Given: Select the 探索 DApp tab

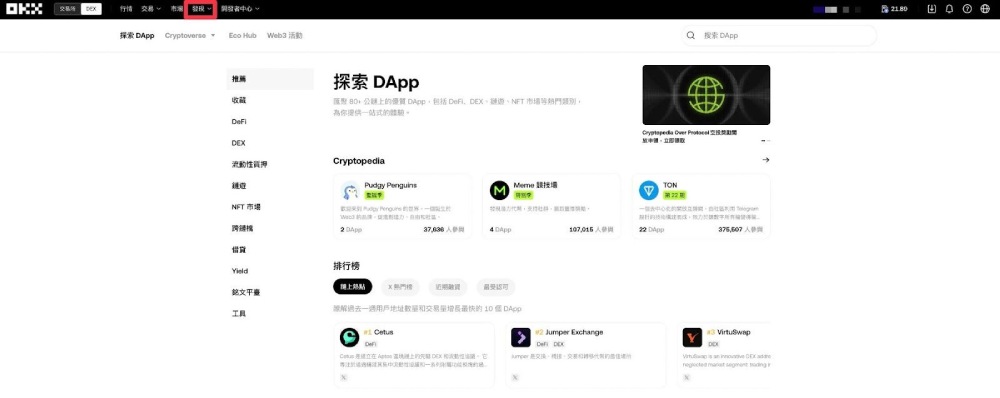Looking at the screenshot, I should point(137,36).
